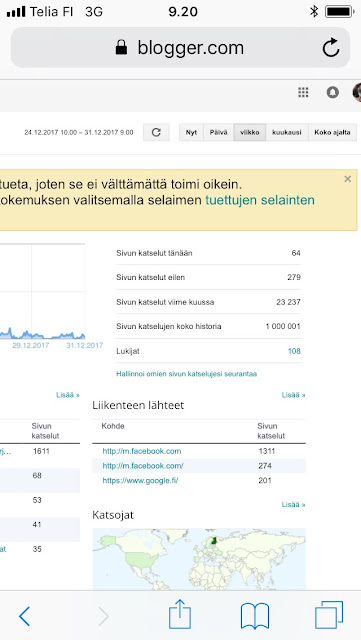361x640 pixels.
Task: Tap the blogger.com address field
Action: coord(180,48)
